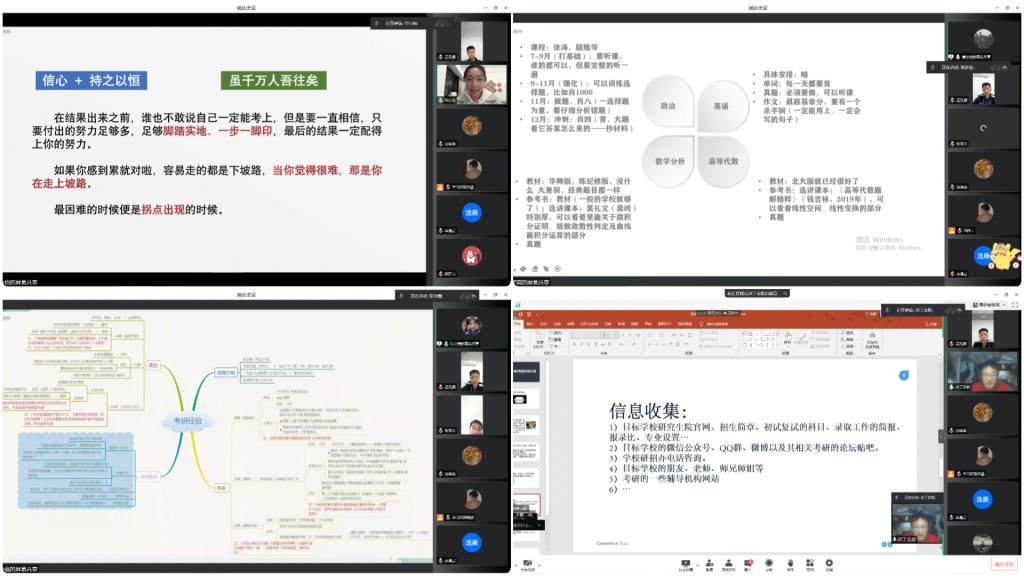1024x576 pixels.
Task: Collapse the participant video panel with side handle
Action: tap(940, 436)
